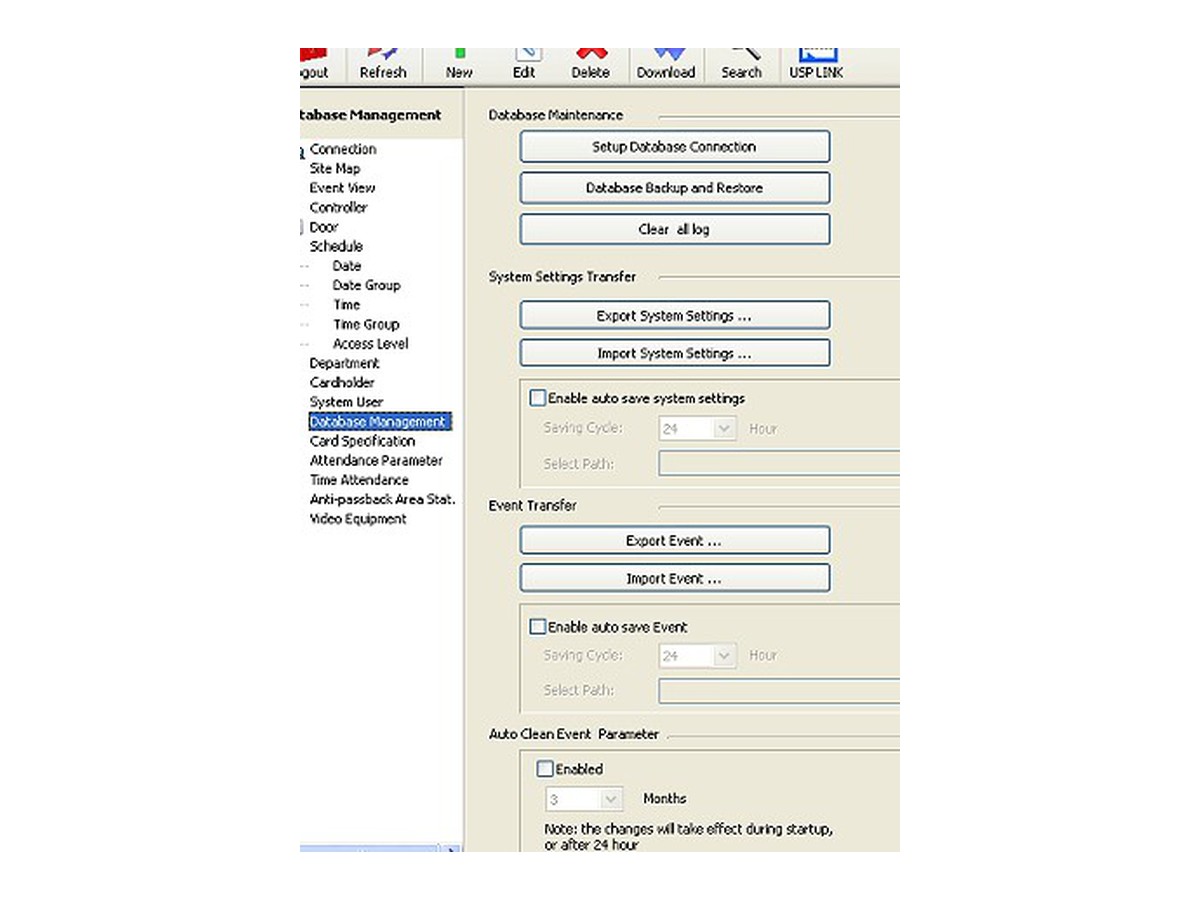Click the Import Event button
Image resolution: width=1200 pixels, height=900 pixels.
(x=675, y=578)
